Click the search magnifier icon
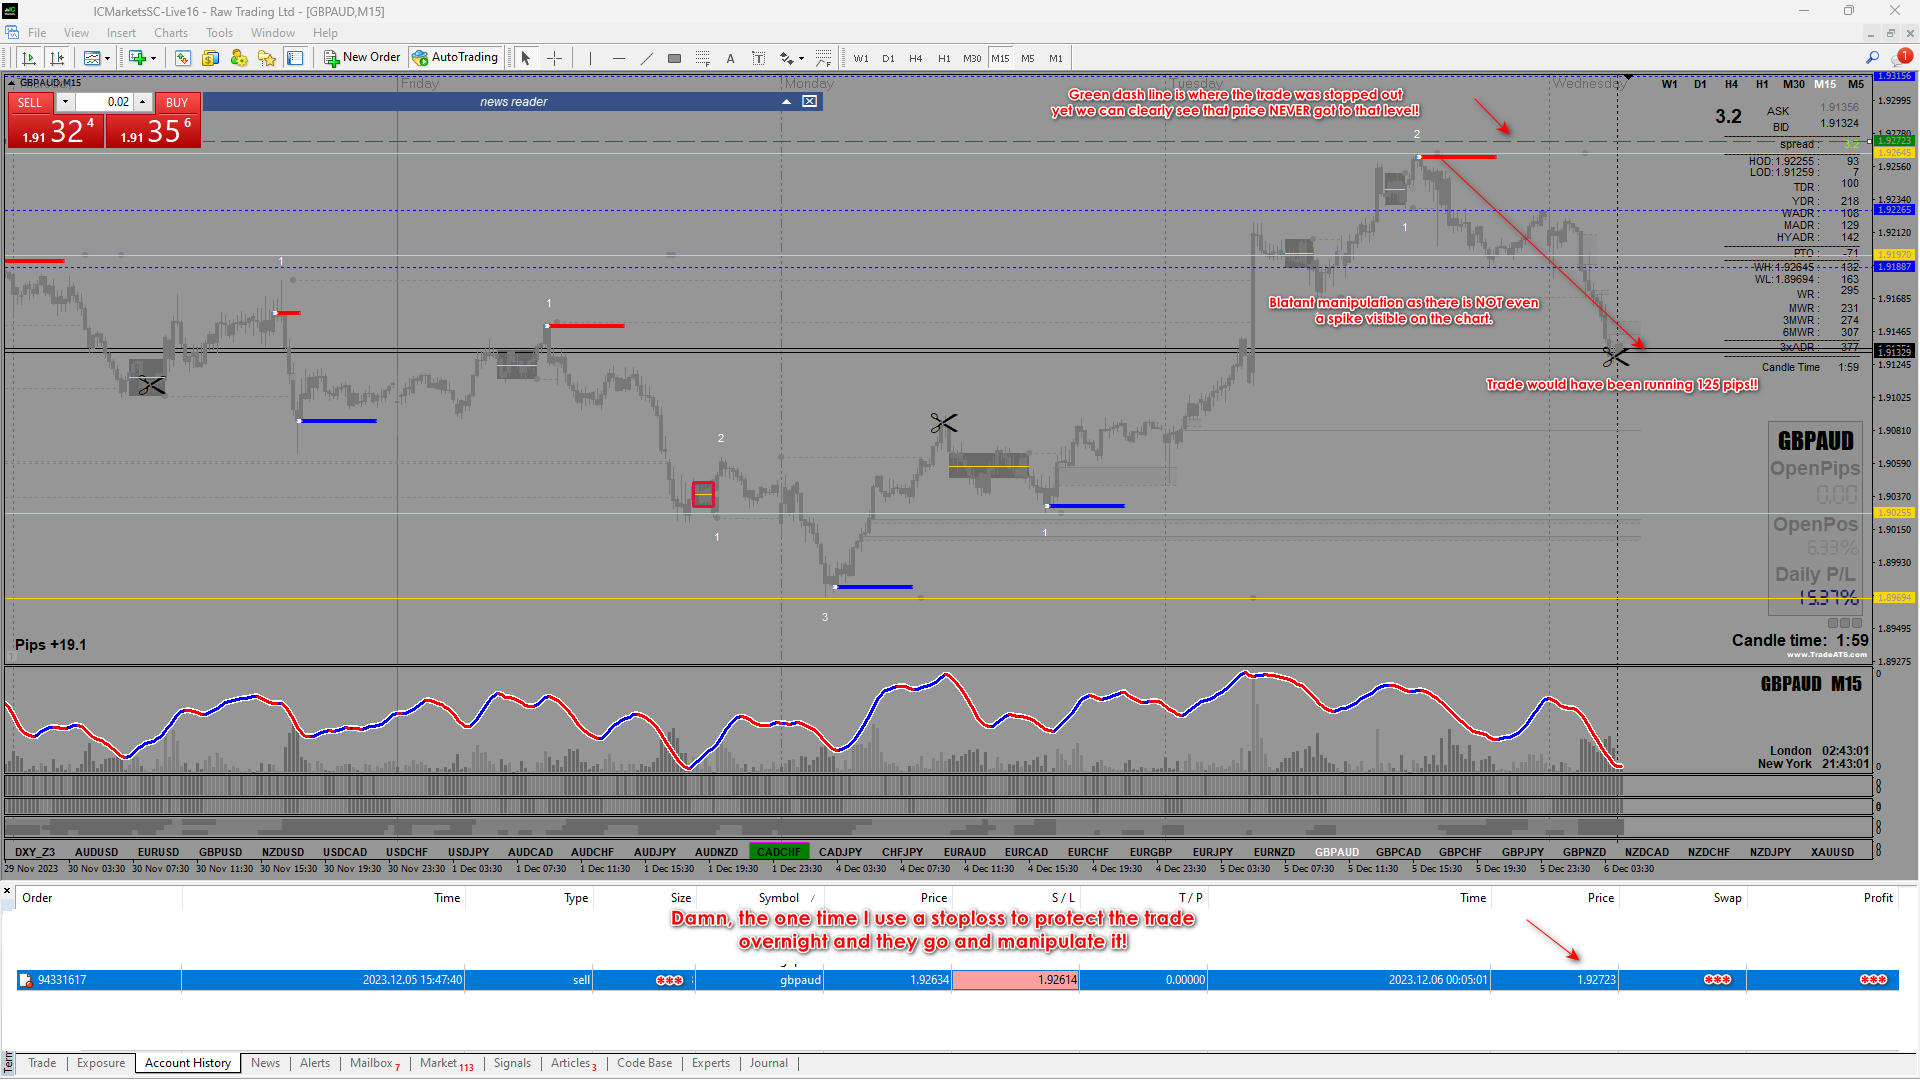1920x1080 pixels. pyautogui.click(x=1872, y=58)
